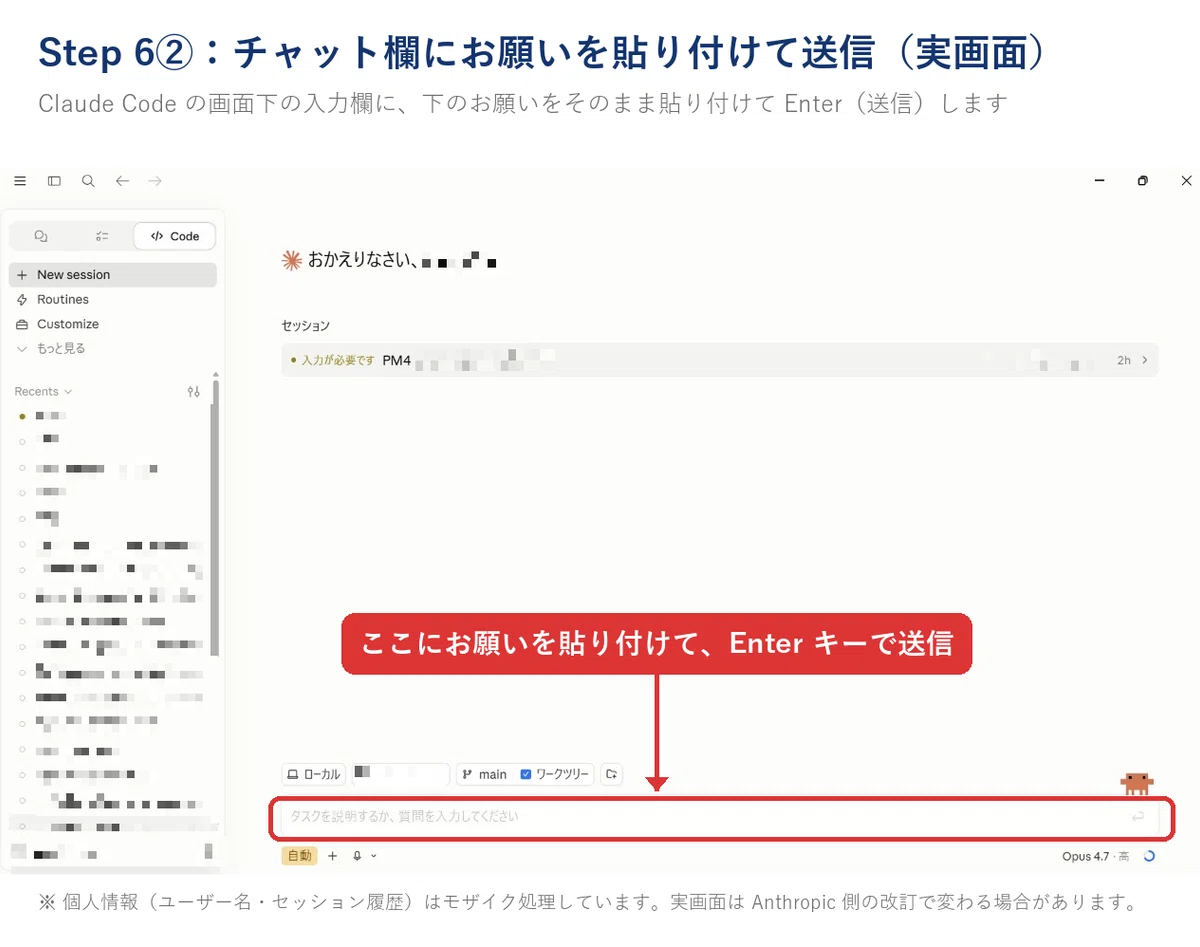
Task: Click the plus attach icon below input
Action: pos(333,856)
